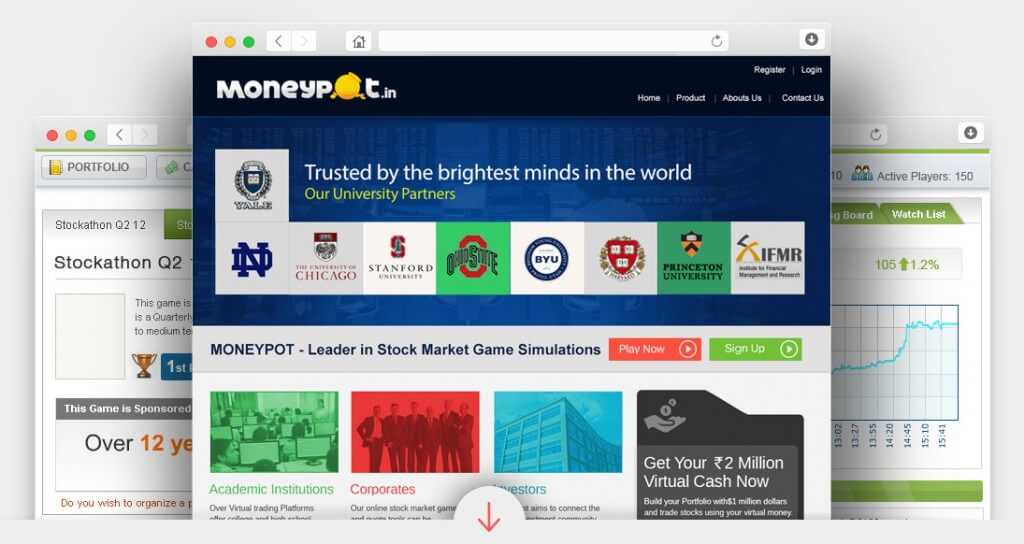Click the reload icon in address bar
Screen dimensions: 1024x544
[x=716, y=41]
